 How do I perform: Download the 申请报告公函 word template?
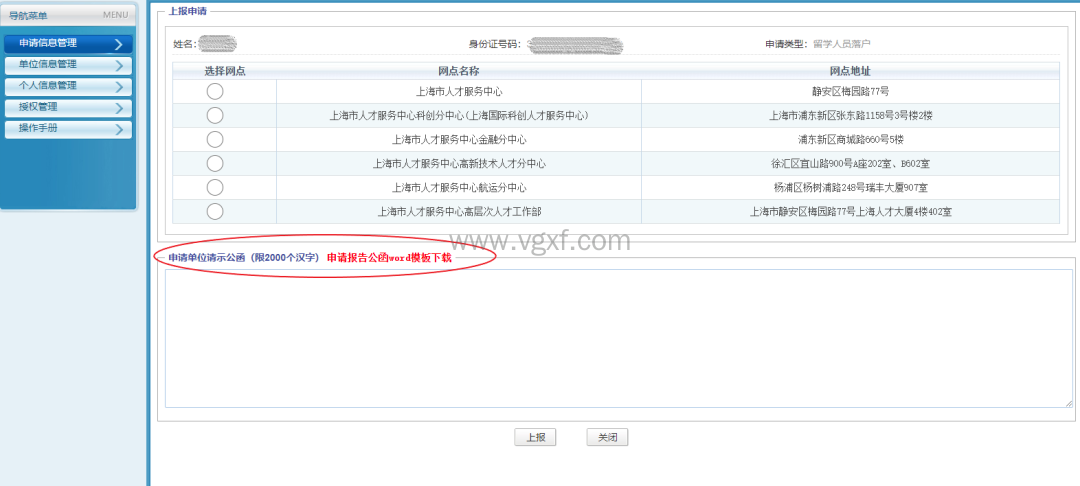pos(389,258)
